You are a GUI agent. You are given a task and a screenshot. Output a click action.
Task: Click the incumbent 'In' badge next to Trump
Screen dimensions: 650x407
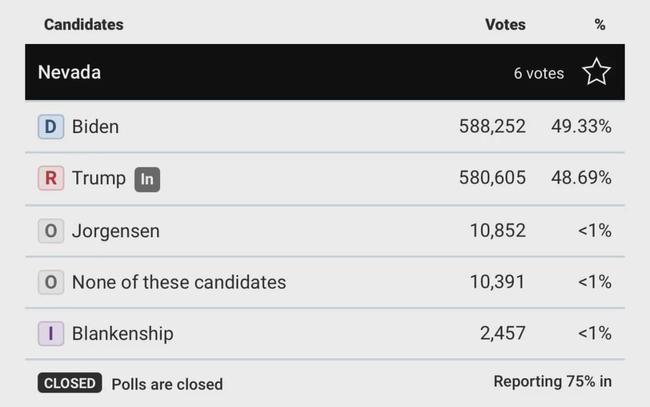click(x=147, y=179)
